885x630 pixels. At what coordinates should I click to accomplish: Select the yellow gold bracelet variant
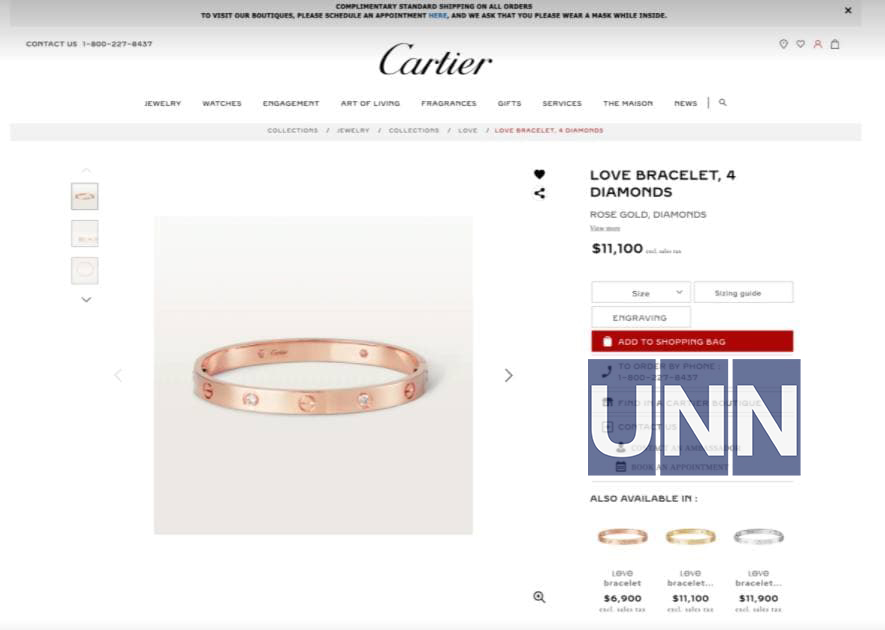point(690,536)
